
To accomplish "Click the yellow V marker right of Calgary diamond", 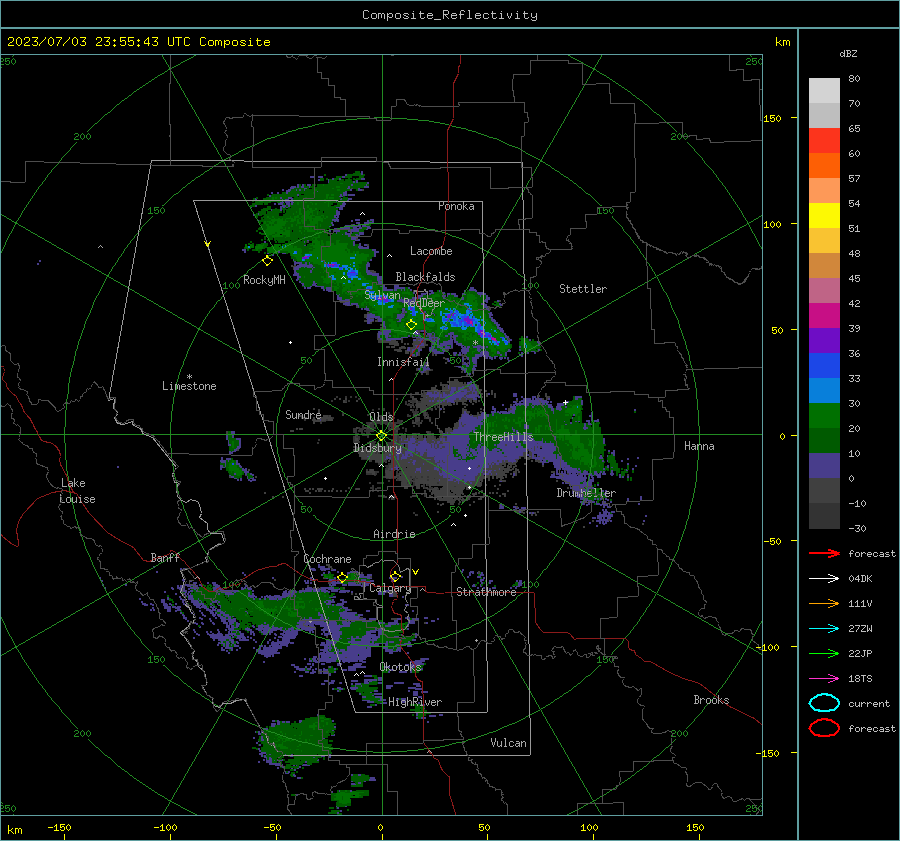I will coord(416,572).
